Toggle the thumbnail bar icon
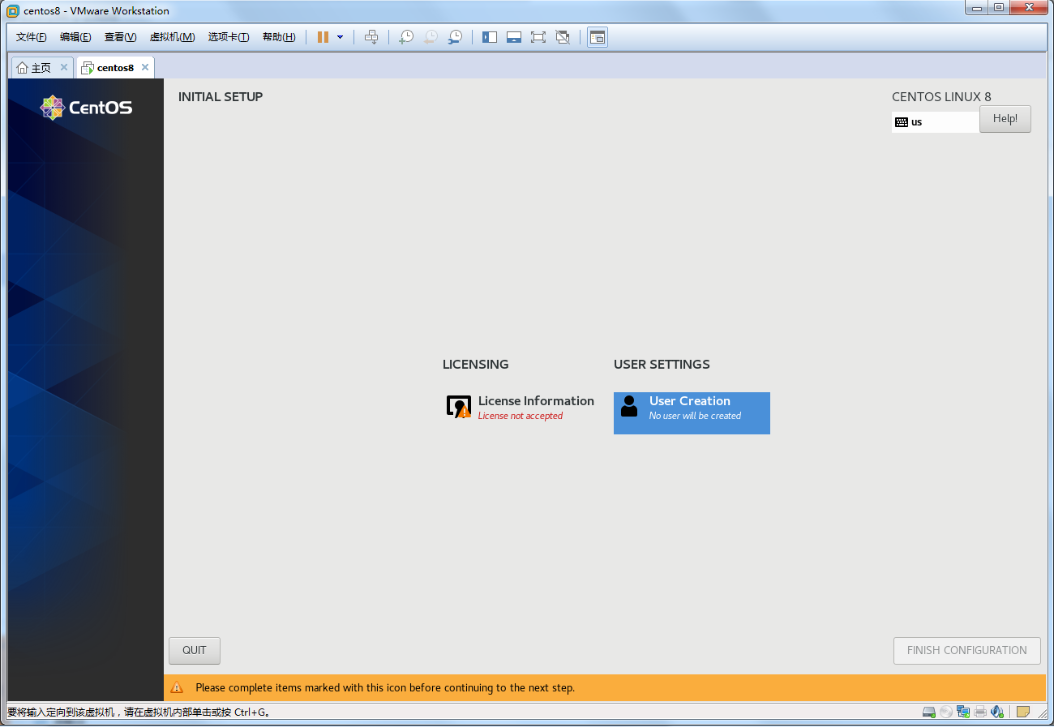Image resolution: width=1054 pixels, height=727 pixels. point(514,37)
